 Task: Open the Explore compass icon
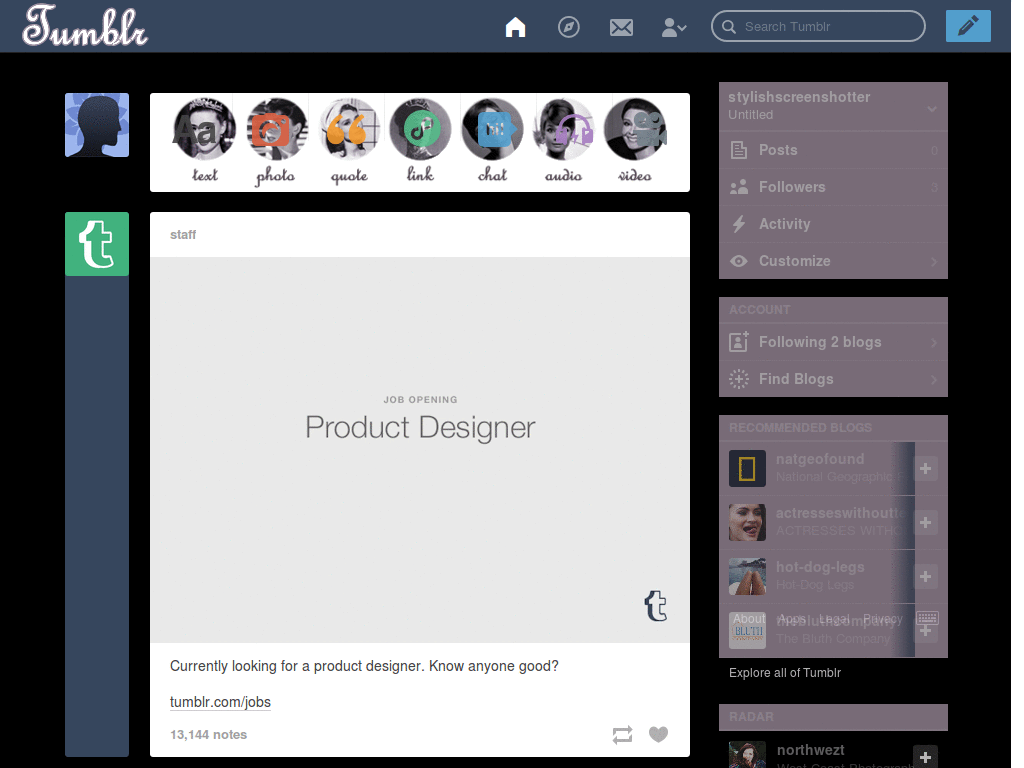568,27
